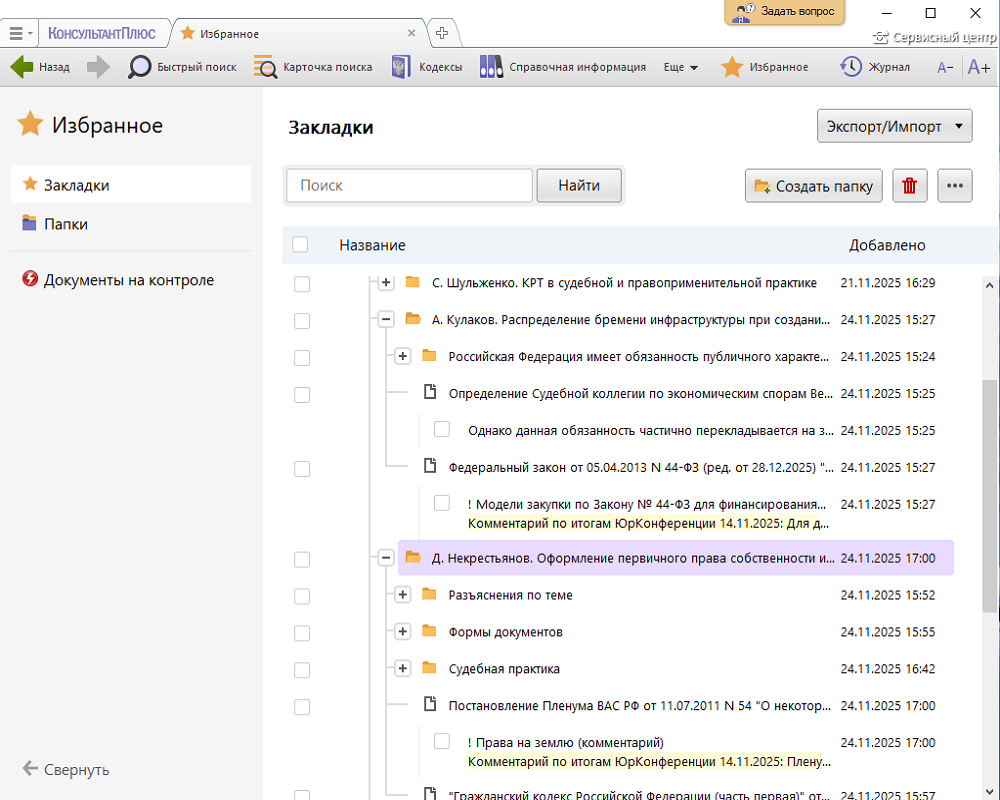Tick the select-all checkbox in header row
This screenshot has width=1000, height=800.
point(300,245)
